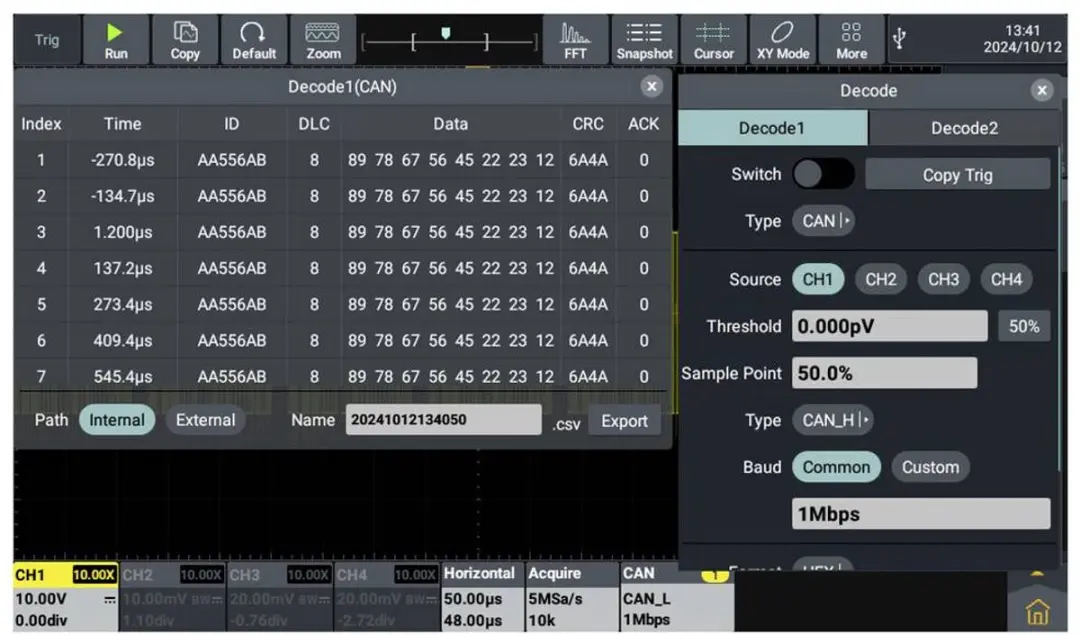Screen dimensions: 1080x635
Task: Open the Acquire settings panel
Action: click(x=571, y=596)
